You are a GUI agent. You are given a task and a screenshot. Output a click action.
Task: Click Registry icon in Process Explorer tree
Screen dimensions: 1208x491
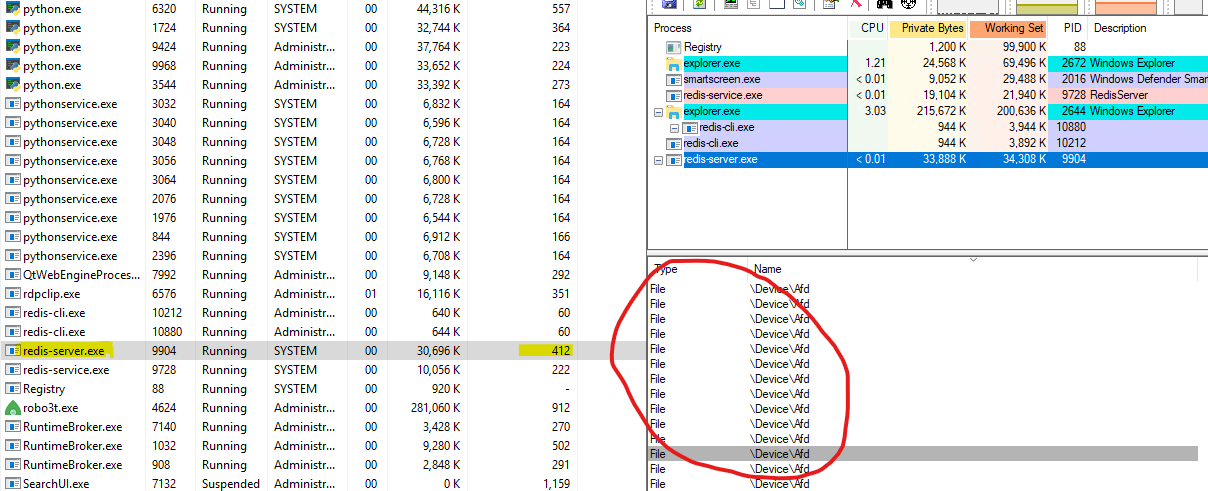(674, 47)
